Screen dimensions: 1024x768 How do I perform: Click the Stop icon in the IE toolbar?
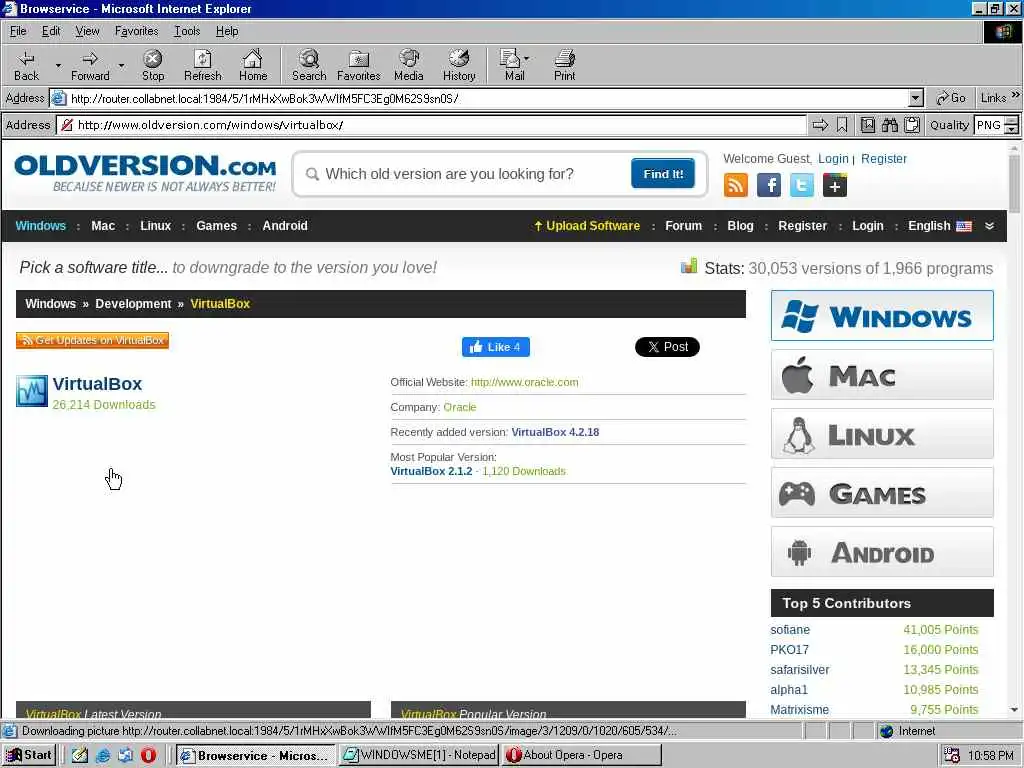[153, 59]
